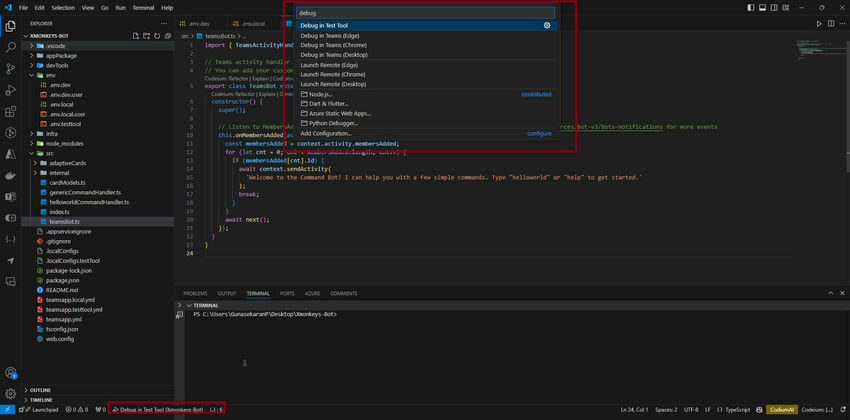Collapse the src folder
Screen dimensions: 850x420
[50, 152]
